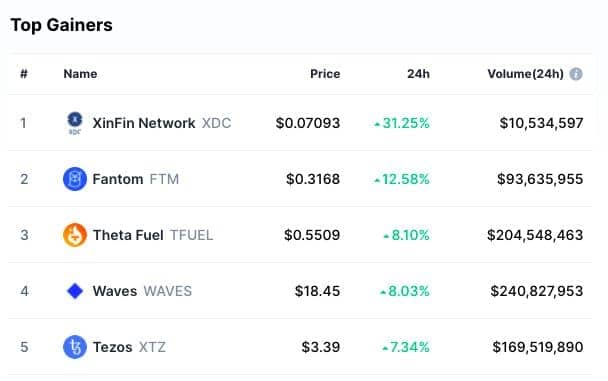Sort by the Name column header
This screenshot has height=381, width=608.
[x=80, y=74]
